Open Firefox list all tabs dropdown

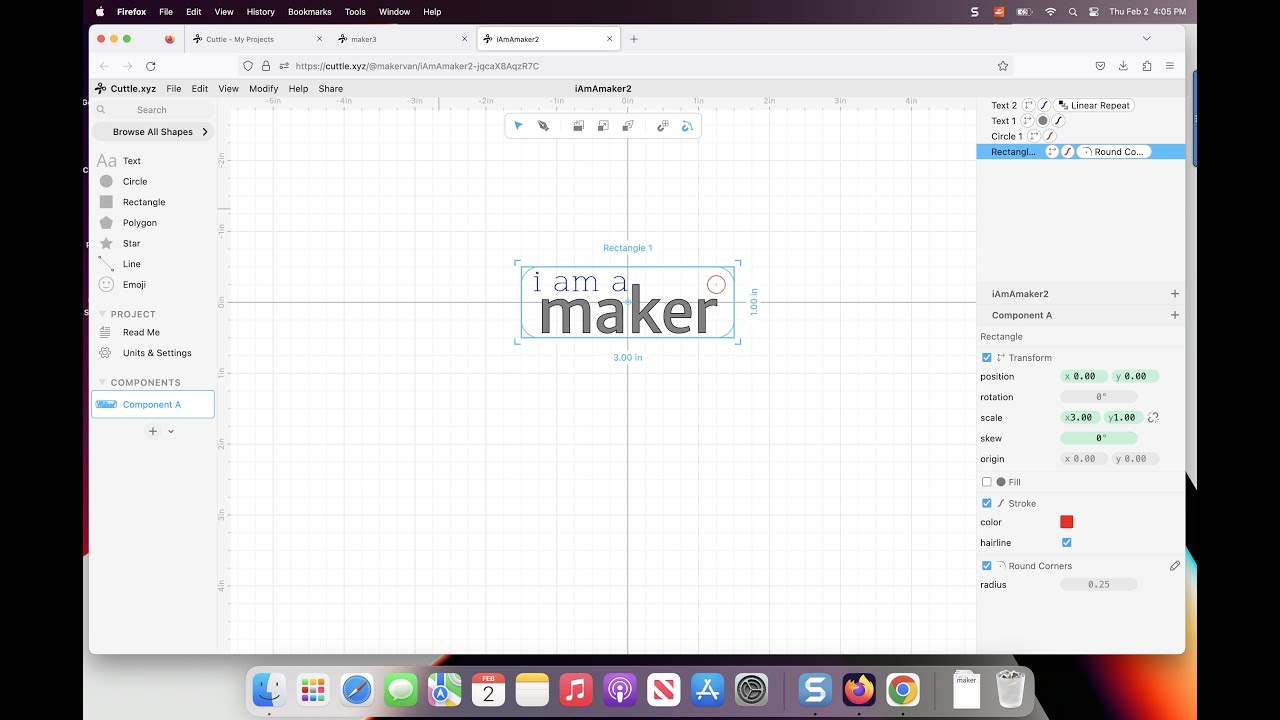point(1146,39)
